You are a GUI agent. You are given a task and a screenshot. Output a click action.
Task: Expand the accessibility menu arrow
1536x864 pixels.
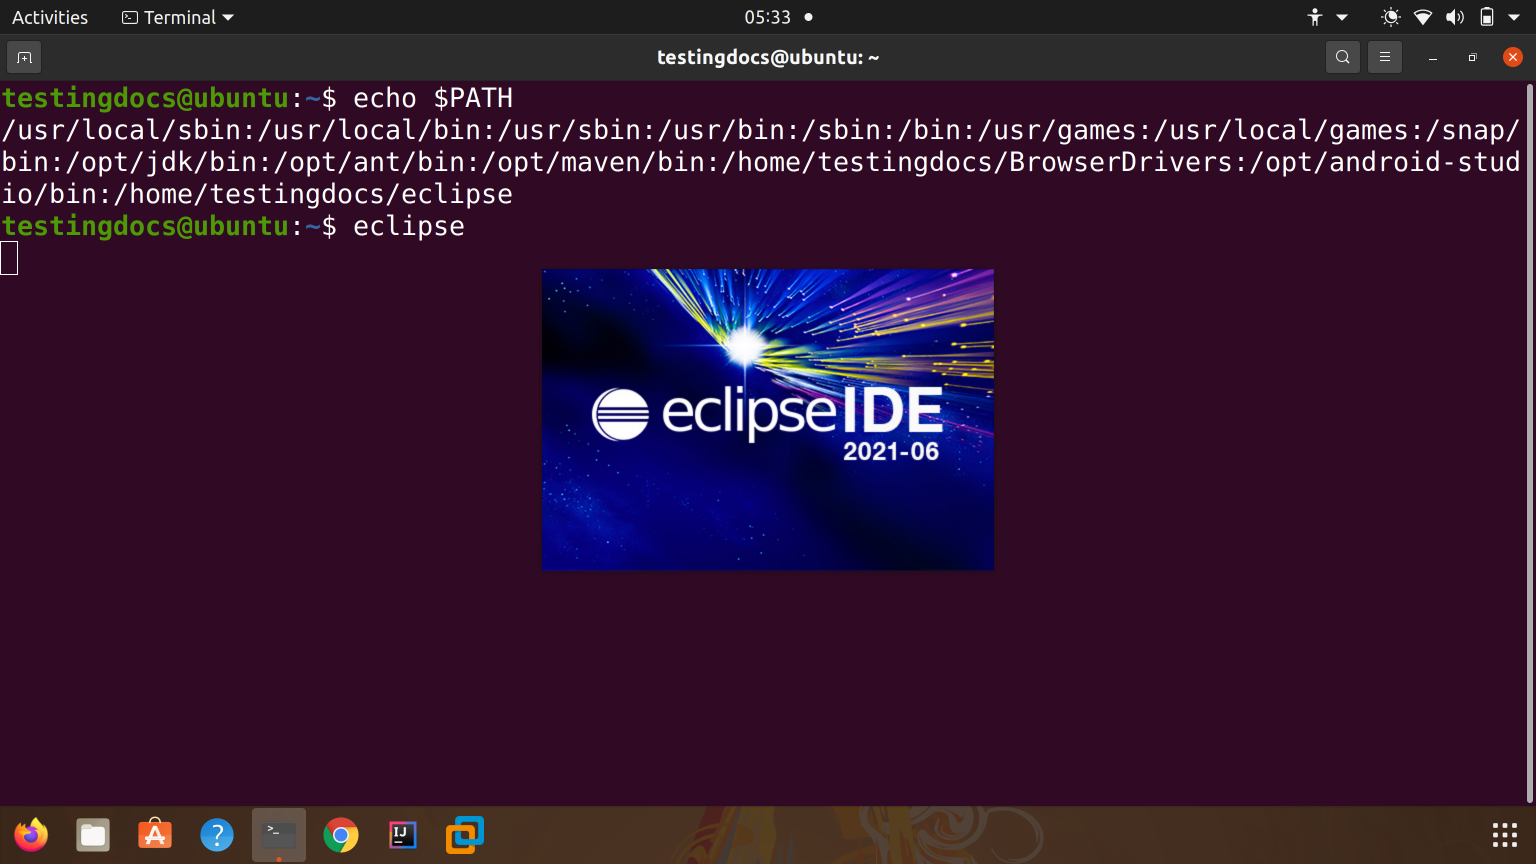click(x=1343, y=16)
